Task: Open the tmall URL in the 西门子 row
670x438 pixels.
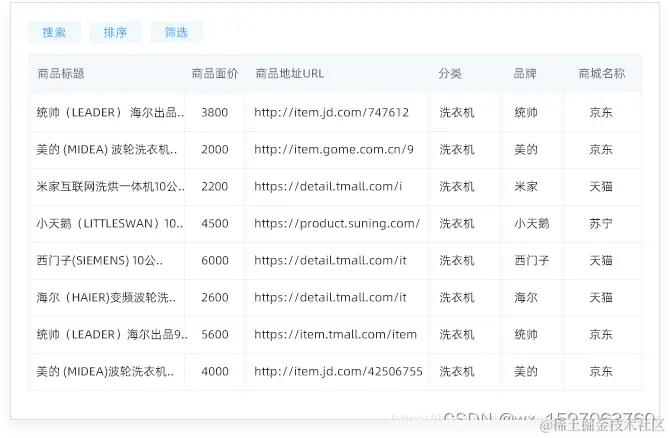Action: point(330,260)
